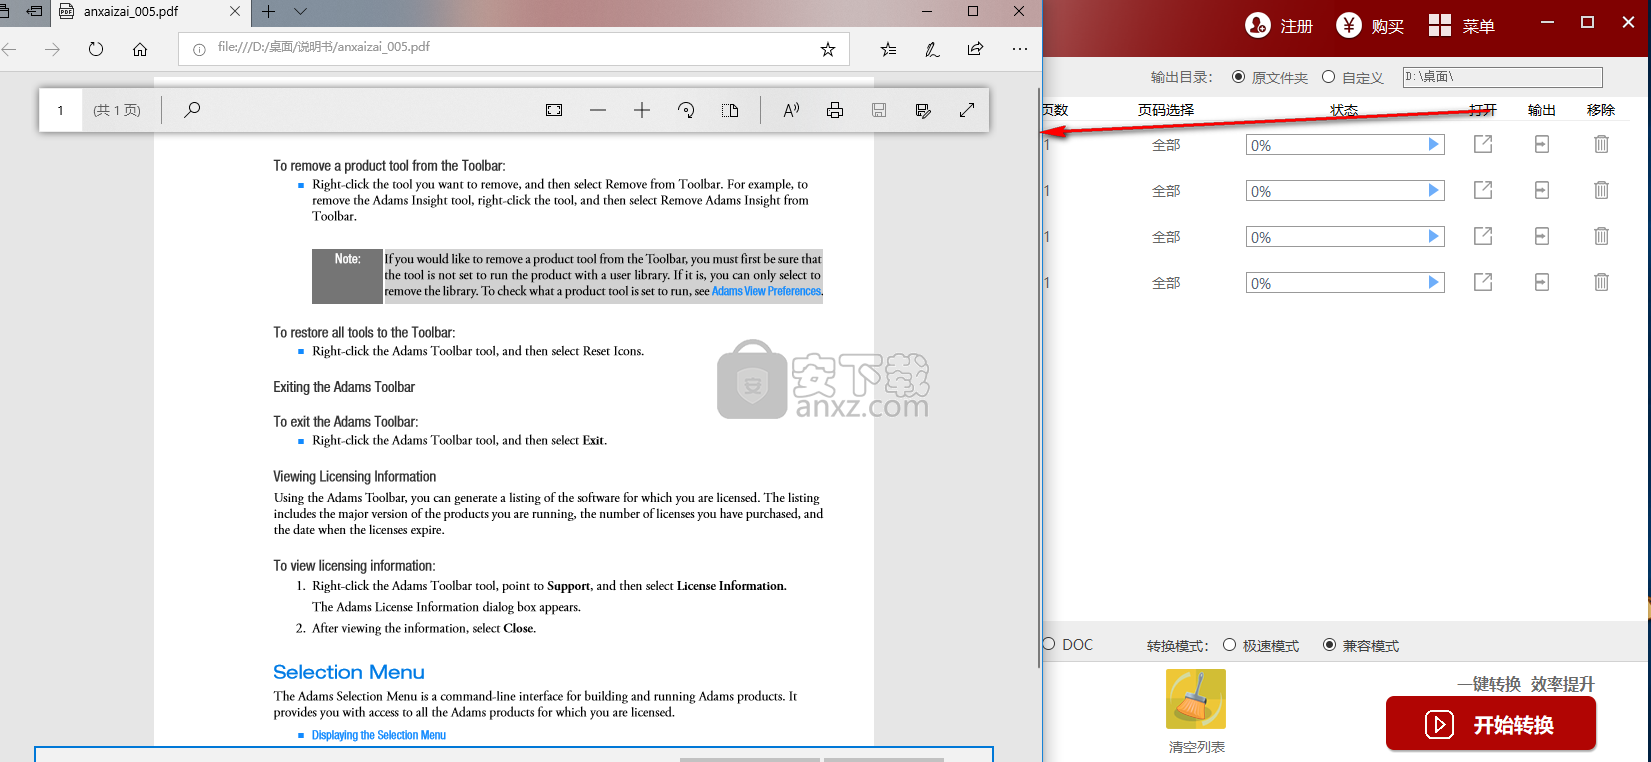The height and width of the screenshot is (762, 1651).
Task: Click page selection for first row
Action: (1166, 145)
